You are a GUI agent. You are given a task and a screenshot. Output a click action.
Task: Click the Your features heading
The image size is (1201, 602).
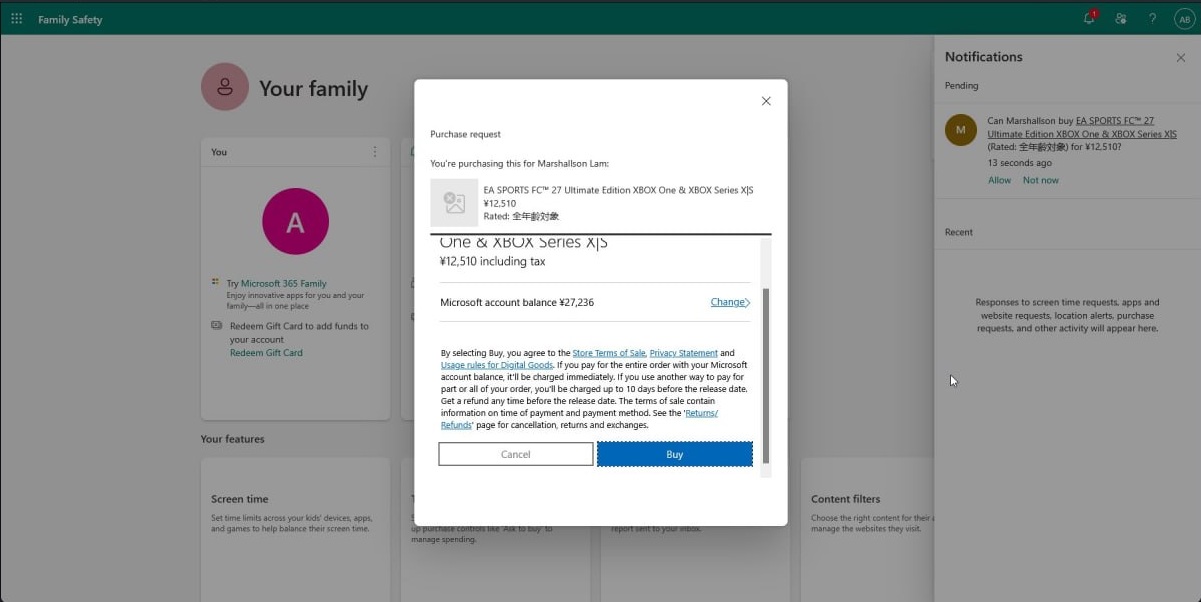(233, 439)
